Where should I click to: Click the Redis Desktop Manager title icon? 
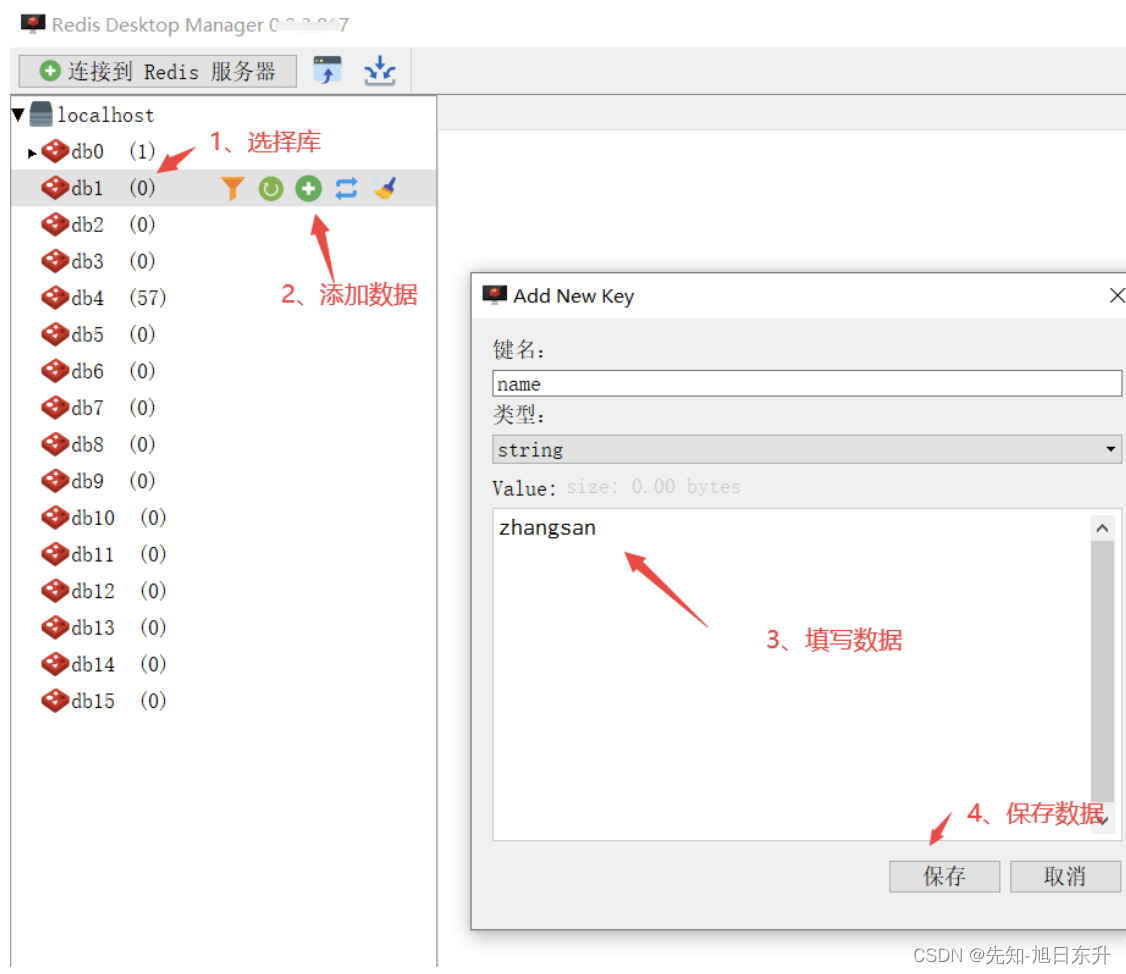pos(32,24)
